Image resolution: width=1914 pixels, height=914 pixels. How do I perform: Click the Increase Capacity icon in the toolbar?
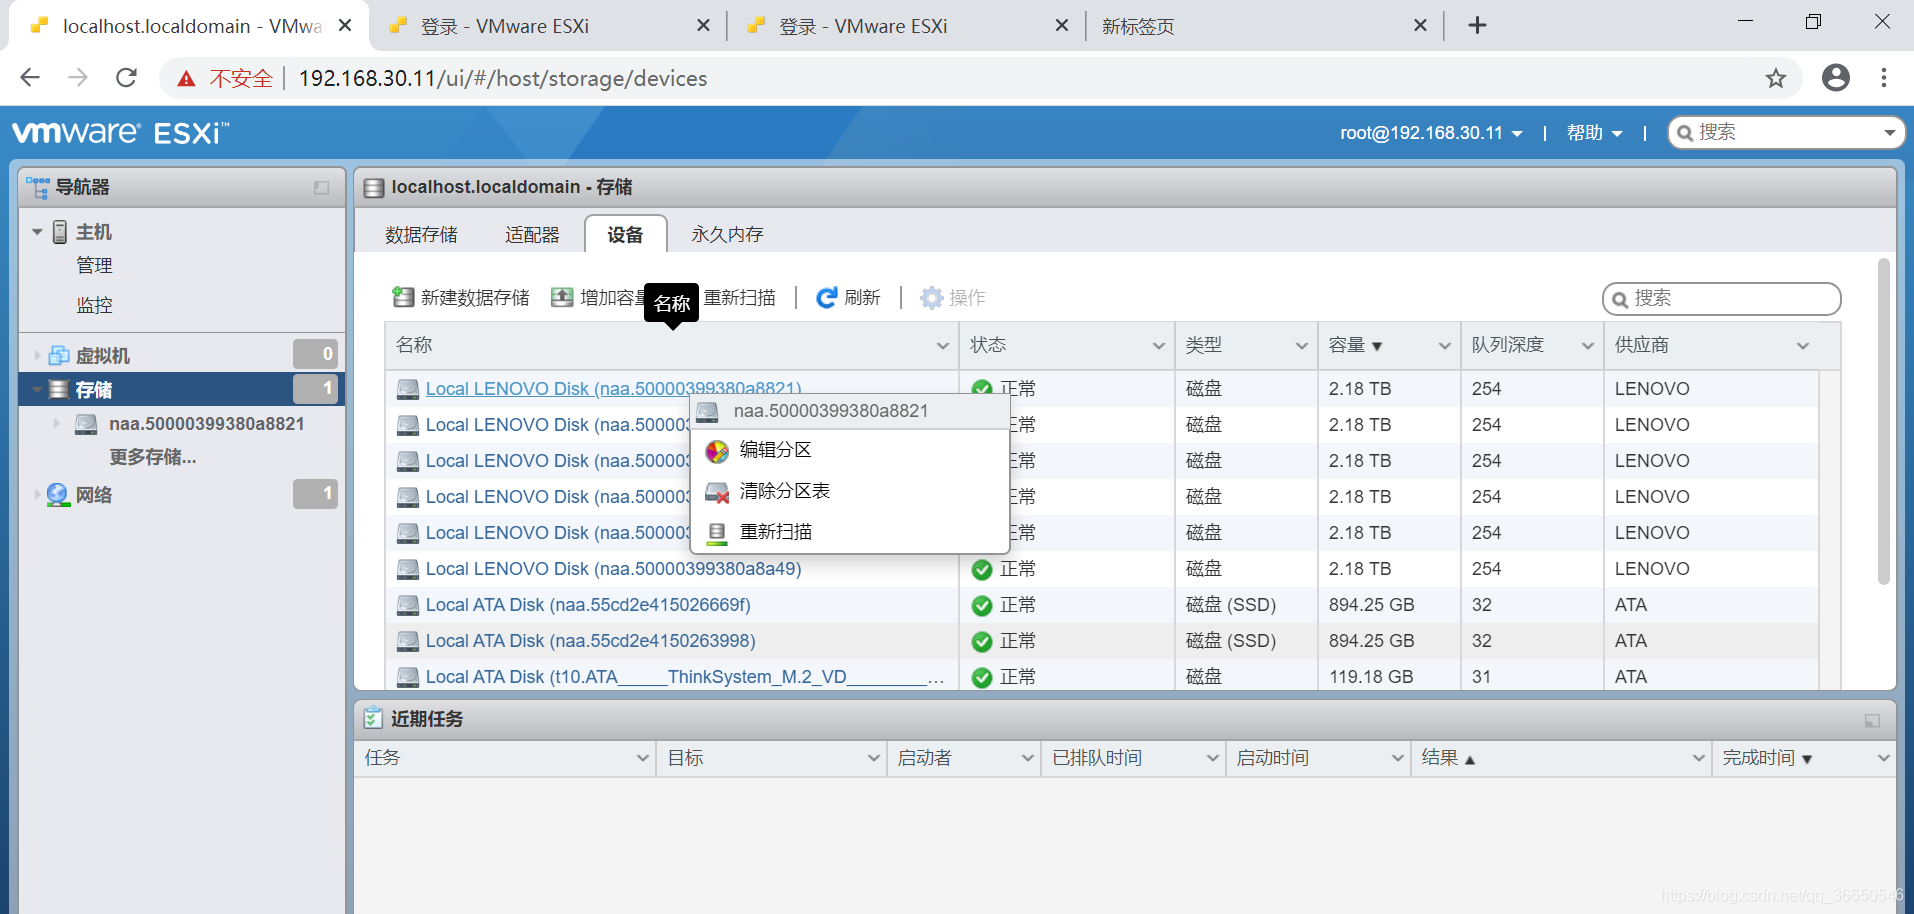(x=562, y=297)
